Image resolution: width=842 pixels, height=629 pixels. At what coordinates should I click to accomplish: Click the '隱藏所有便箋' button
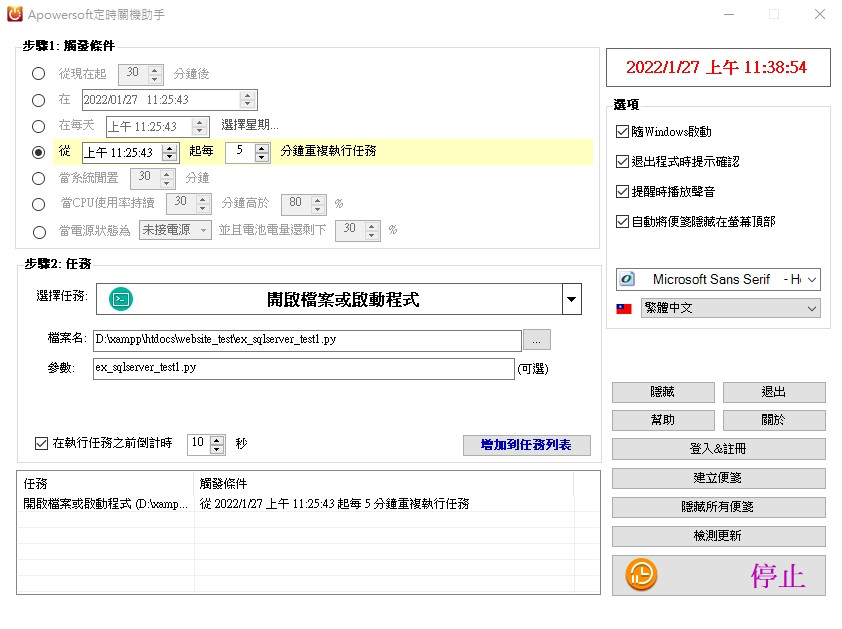click(718, 507)
